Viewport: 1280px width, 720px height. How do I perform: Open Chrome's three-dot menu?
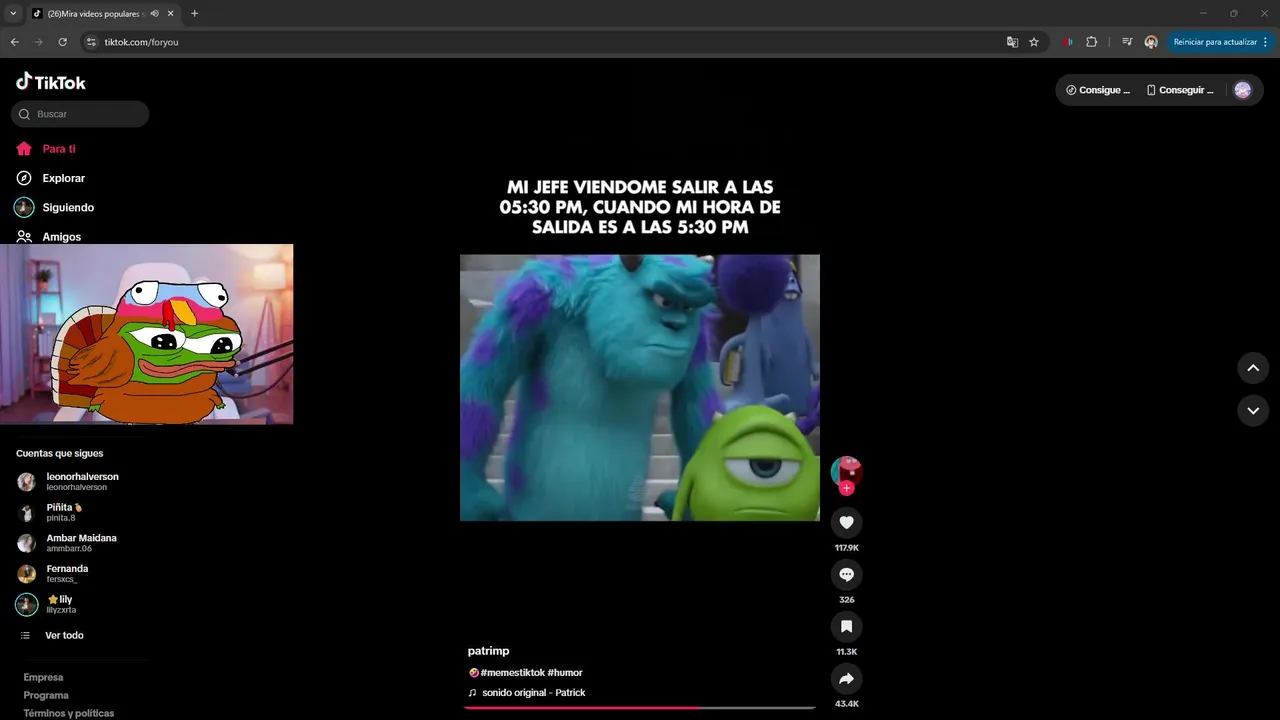click(x=1266, y=42)
